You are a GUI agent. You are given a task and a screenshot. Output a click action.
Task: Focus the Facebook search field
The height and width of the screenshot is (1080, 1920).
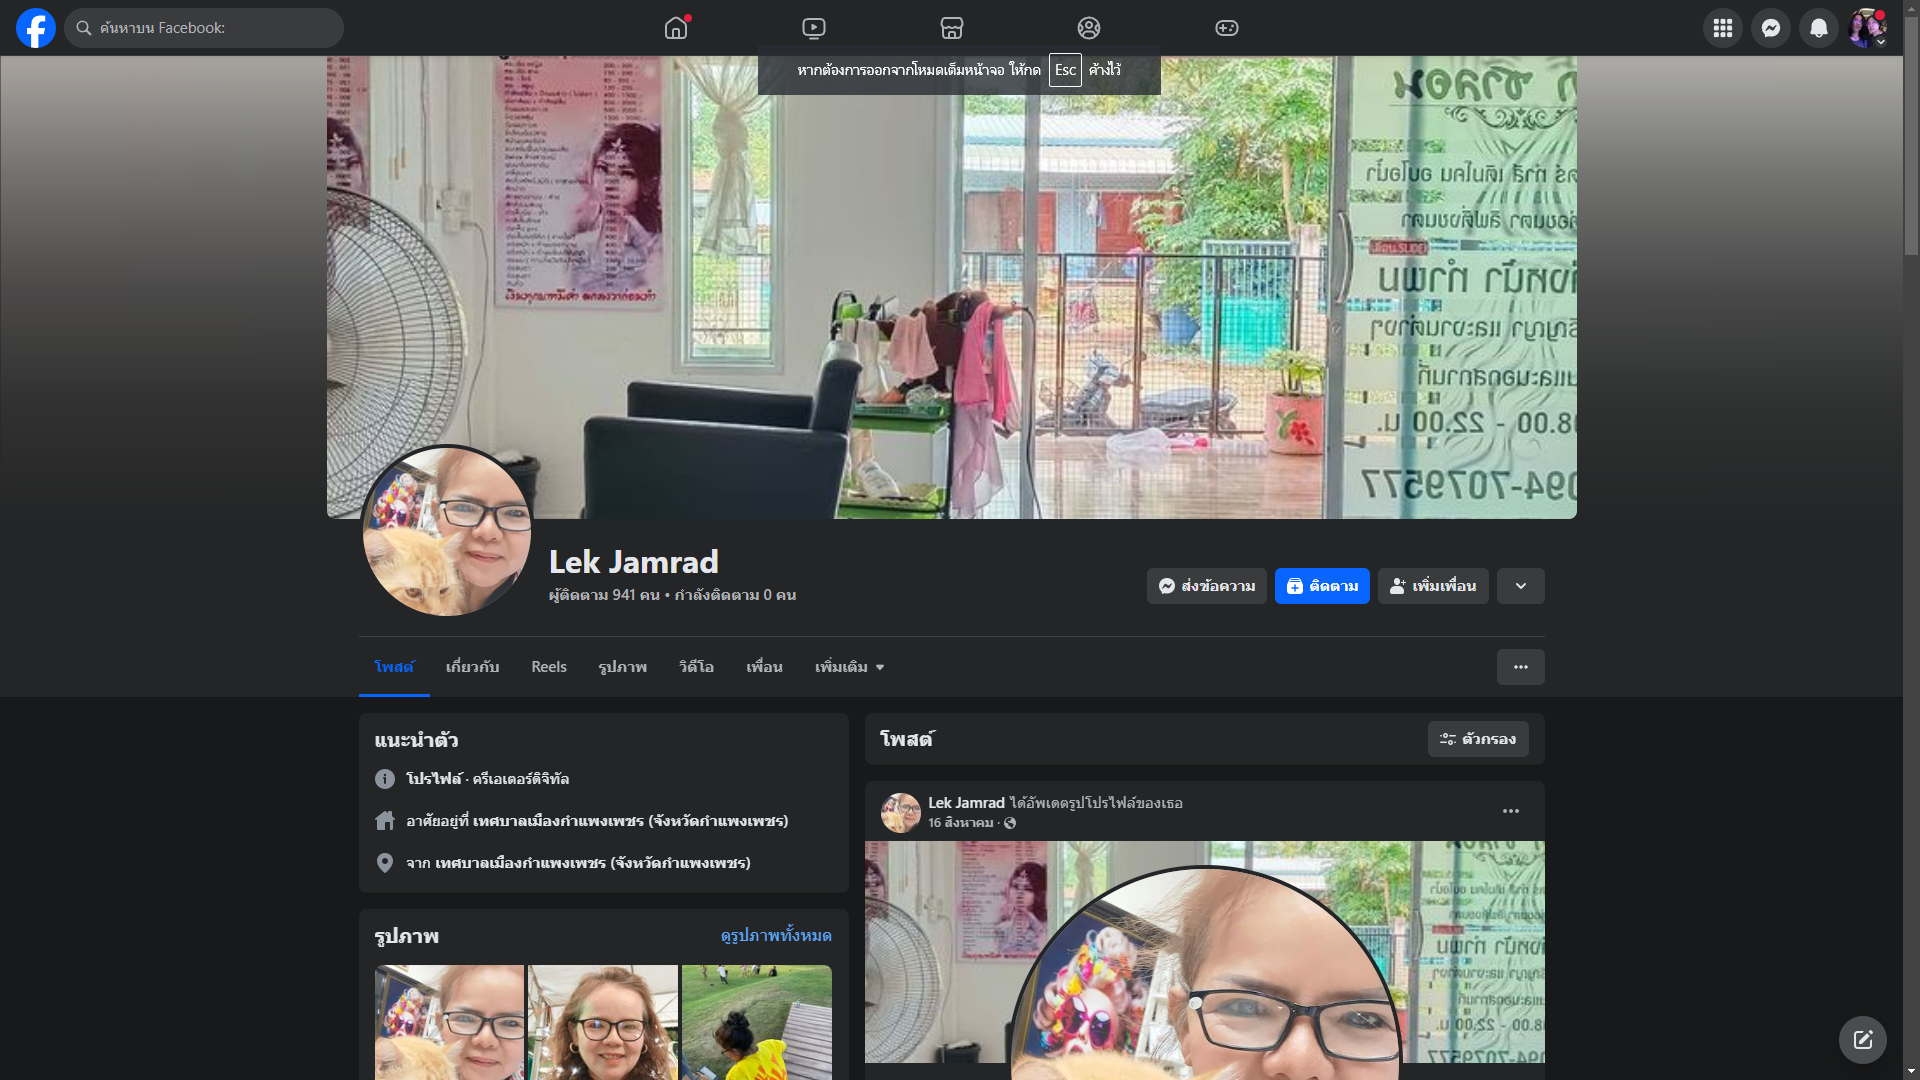(x=204, y=28)
